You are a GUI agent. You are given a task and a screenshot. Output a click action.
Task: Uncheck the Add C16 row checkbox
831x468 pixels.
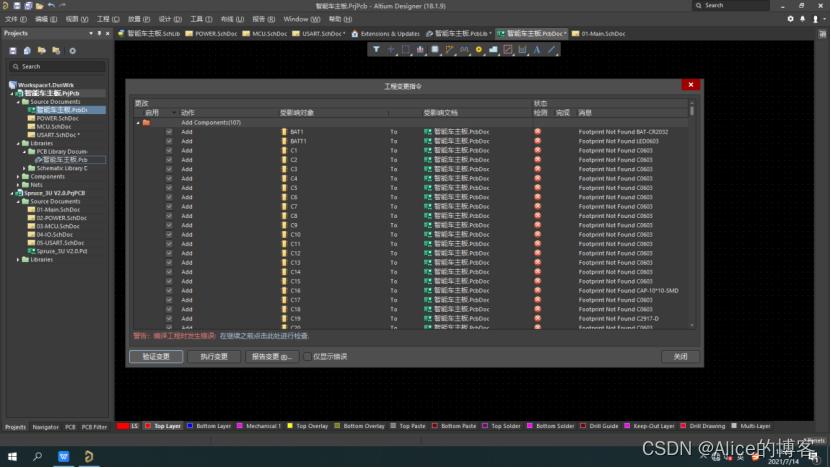tap(169, 290)
